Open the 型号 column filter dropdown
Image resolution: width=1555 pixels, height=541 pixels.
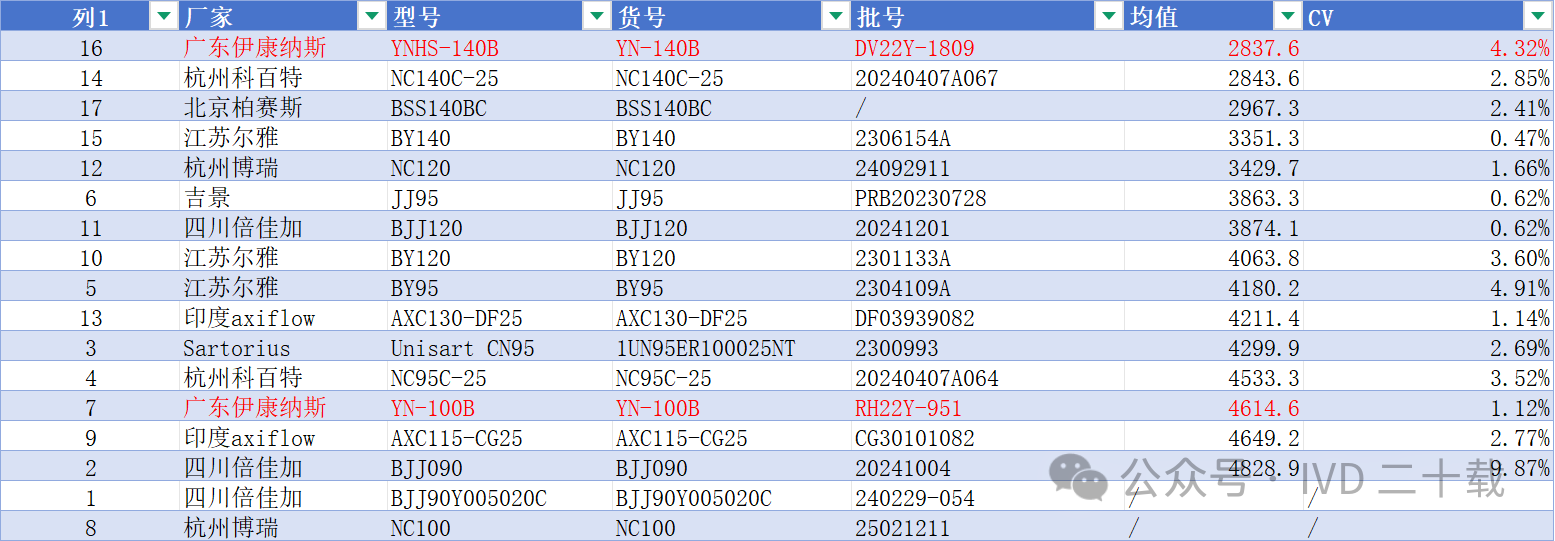[597, 16]
